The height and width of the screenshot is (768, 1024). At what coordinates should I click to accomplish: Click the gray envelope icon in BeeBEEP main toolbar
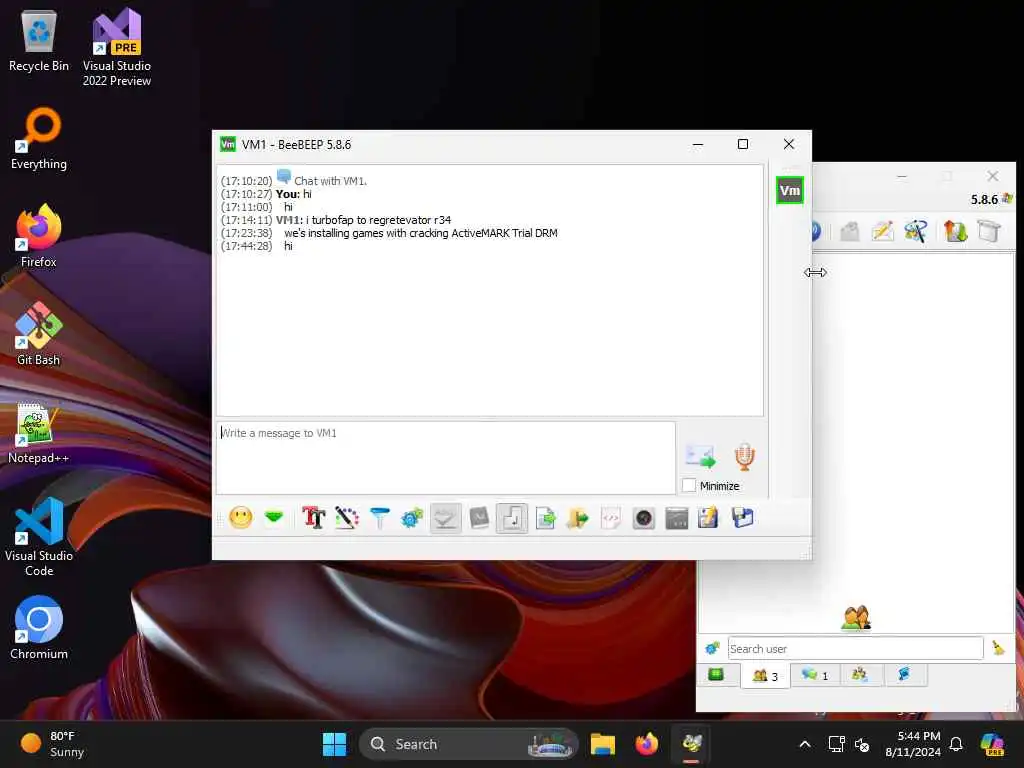pyautogui.click(x=850, y=231)
